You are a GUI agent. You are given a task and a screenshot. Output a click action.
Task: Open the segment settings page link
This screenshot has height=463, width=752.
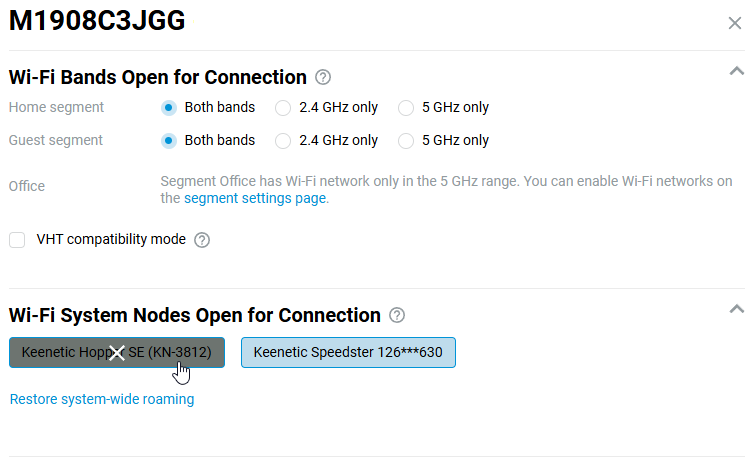pyautogui.click(x=255, y=198)
